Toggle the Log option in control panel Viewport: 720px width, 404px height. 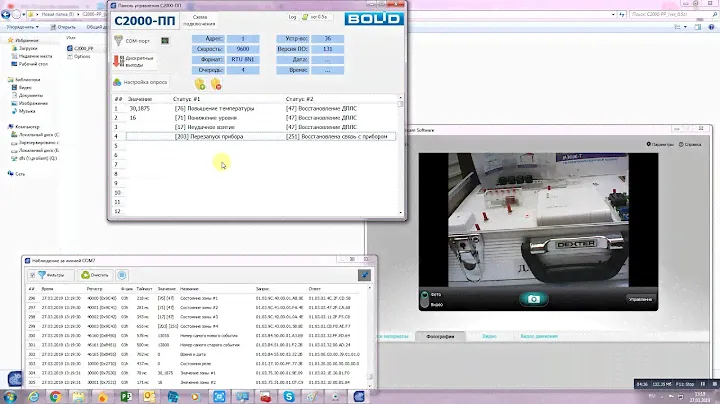(x=292, y=17)
